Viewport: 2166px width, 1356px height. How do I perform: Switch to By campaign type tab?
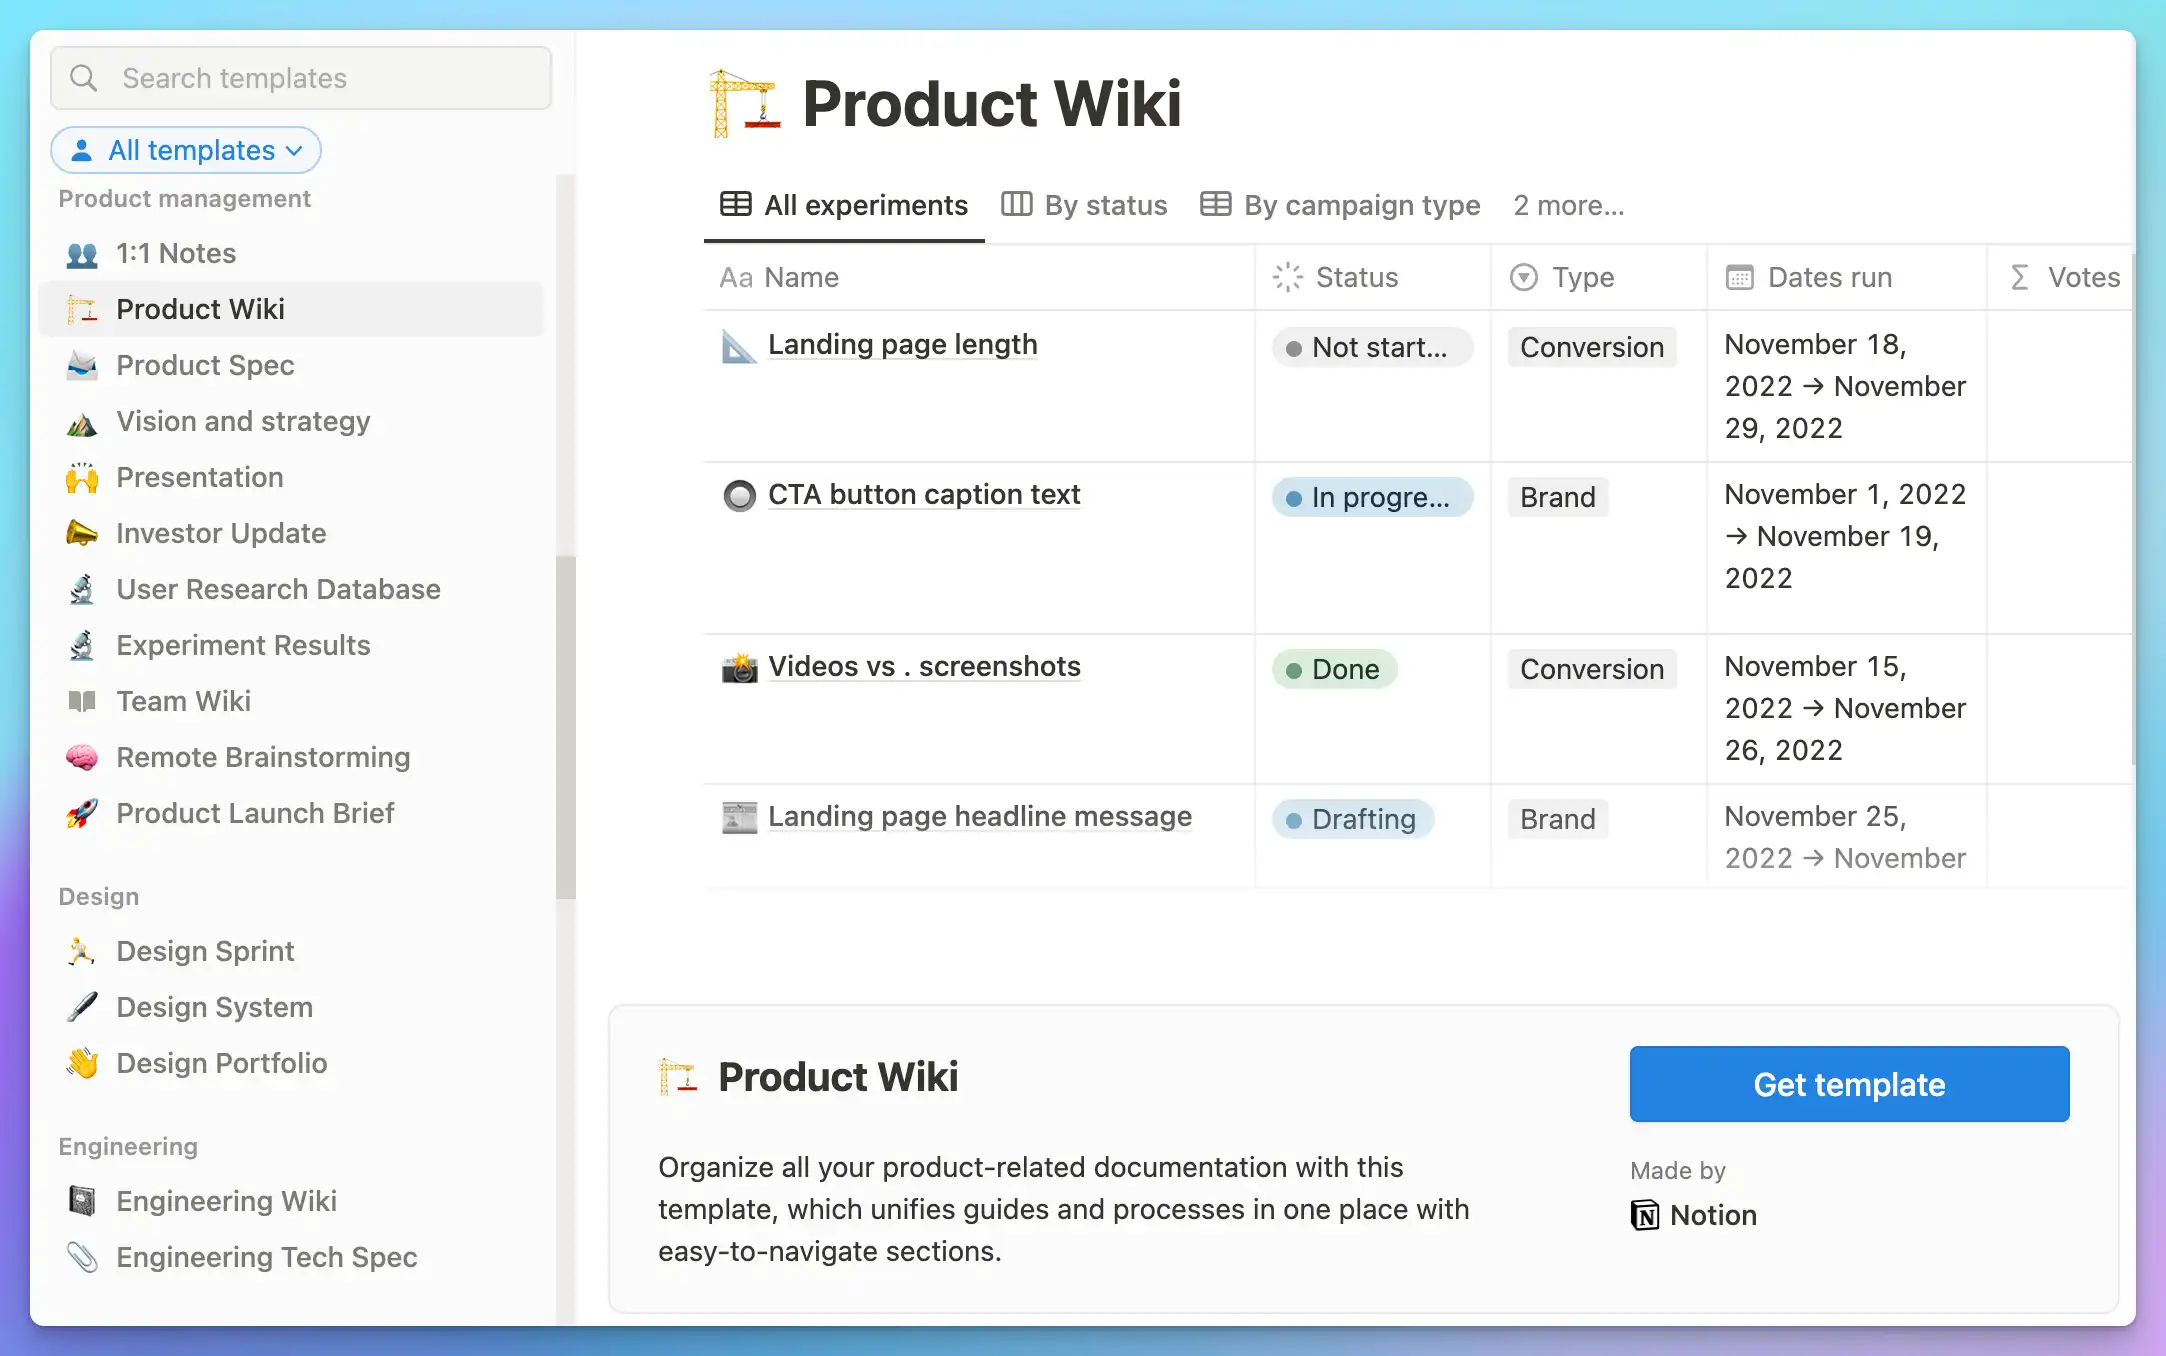tap(1340, 205)
